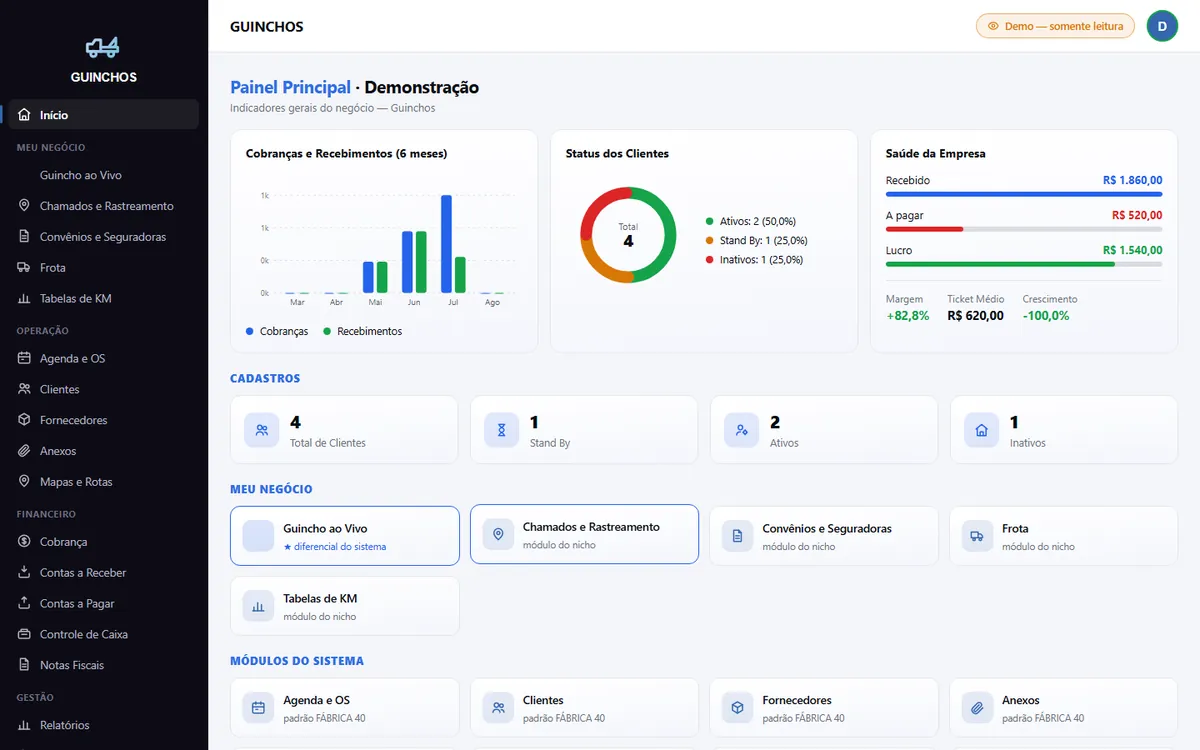Click the Stand By: 1 (25,0%) legend entry
The width and height of the screenshot is (1200, 750).
pyautogui.click(x=756, y=241)
